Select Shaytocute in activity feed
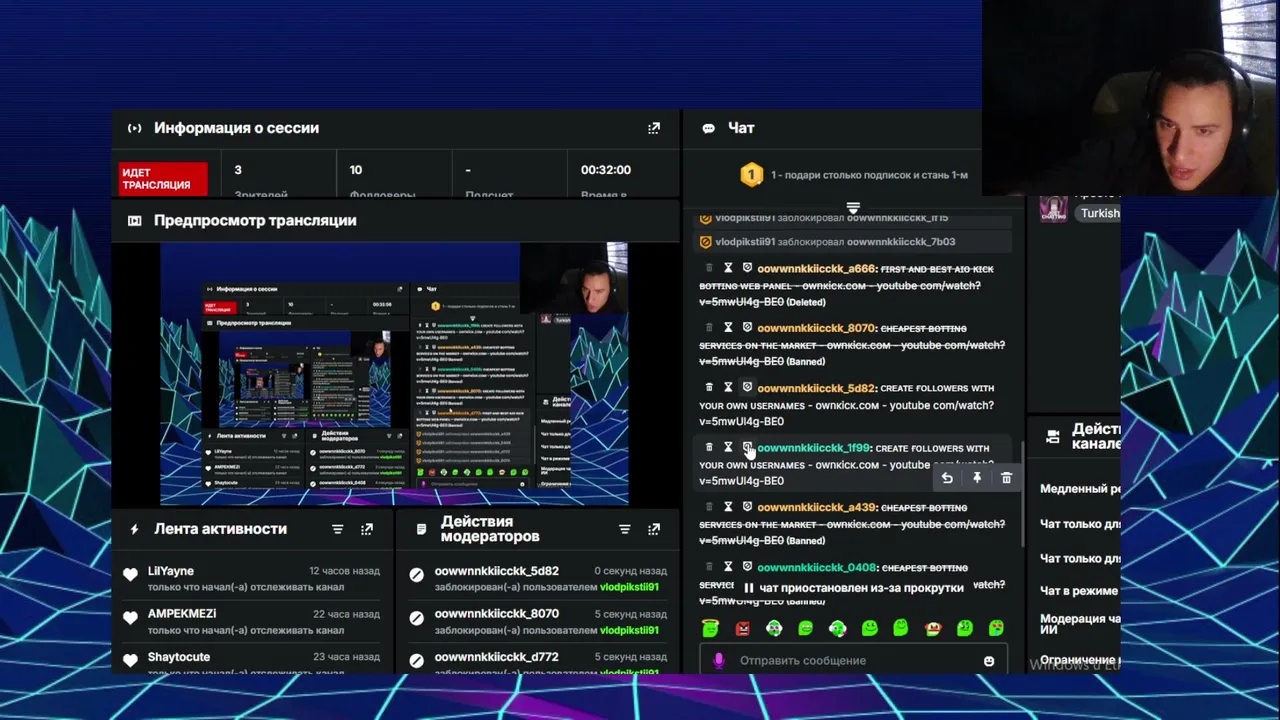1280x720 pixels. 179,657
